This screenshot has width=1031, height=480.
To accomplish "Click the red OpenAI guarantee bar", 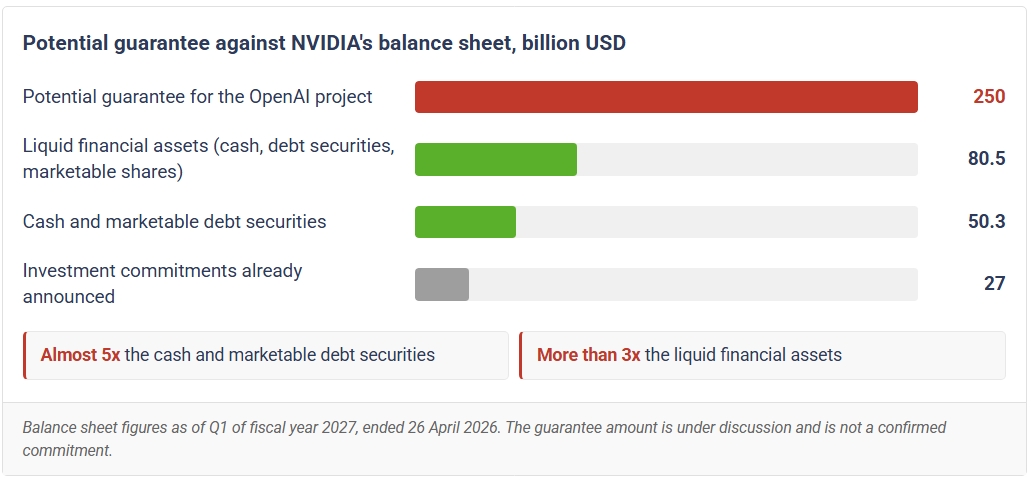I will coord(666,97).
